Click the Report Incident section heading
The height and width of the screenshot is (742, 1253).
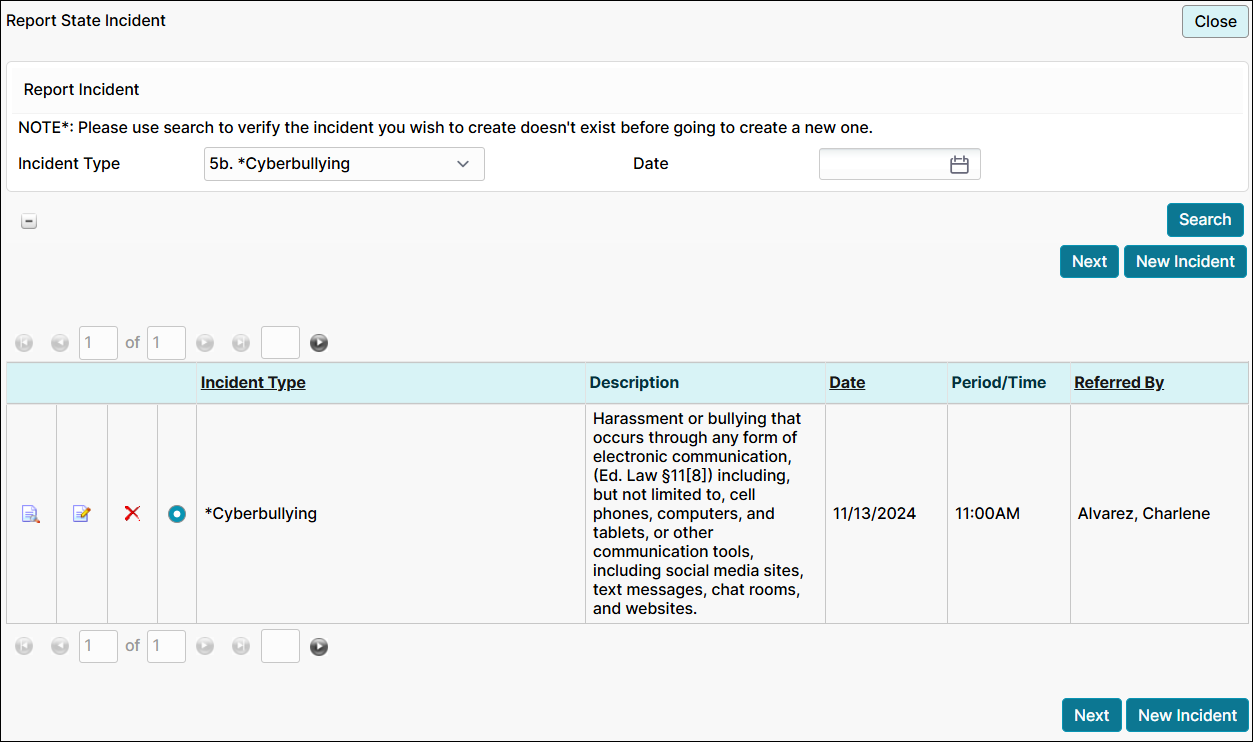point(82,90)
